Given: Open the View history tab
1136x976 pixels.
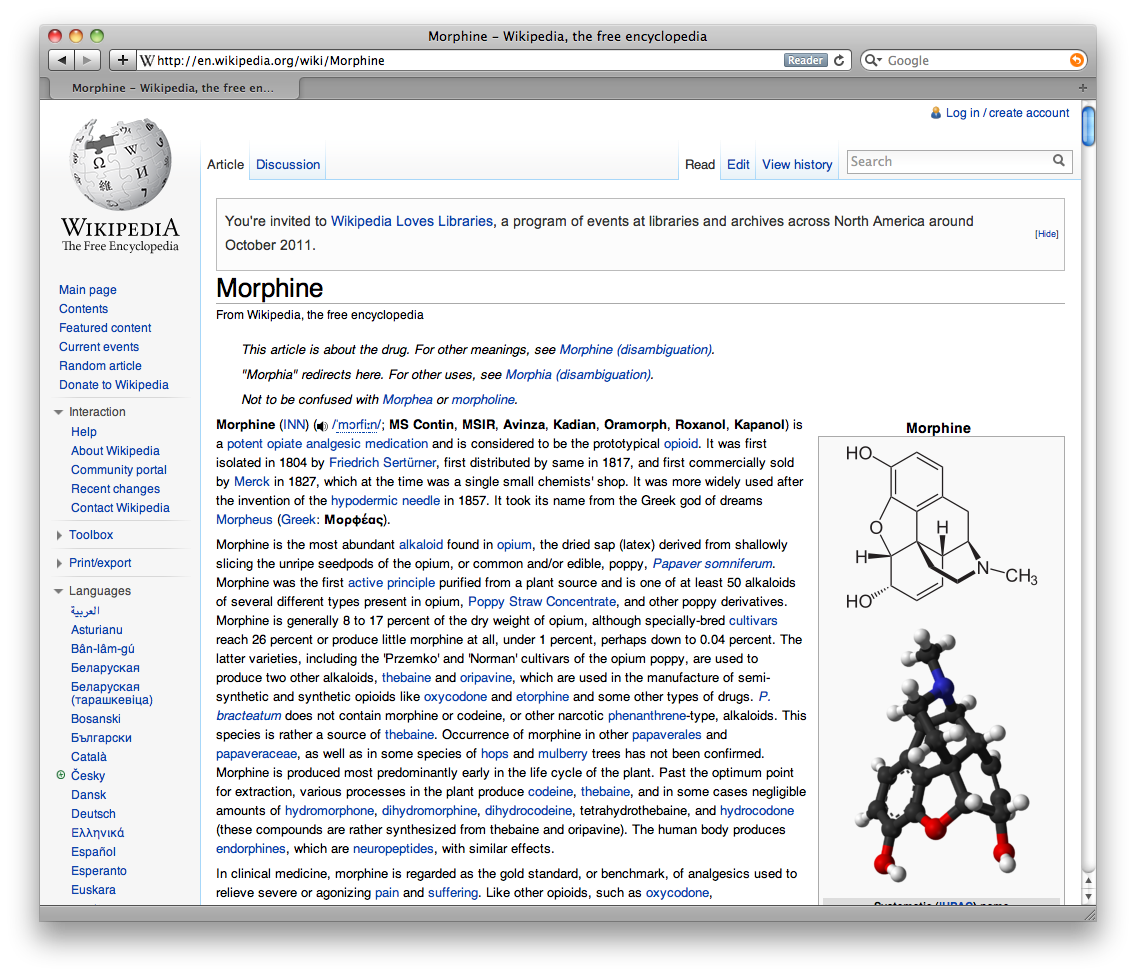Looking at the screenshot, I should point(797,164).
